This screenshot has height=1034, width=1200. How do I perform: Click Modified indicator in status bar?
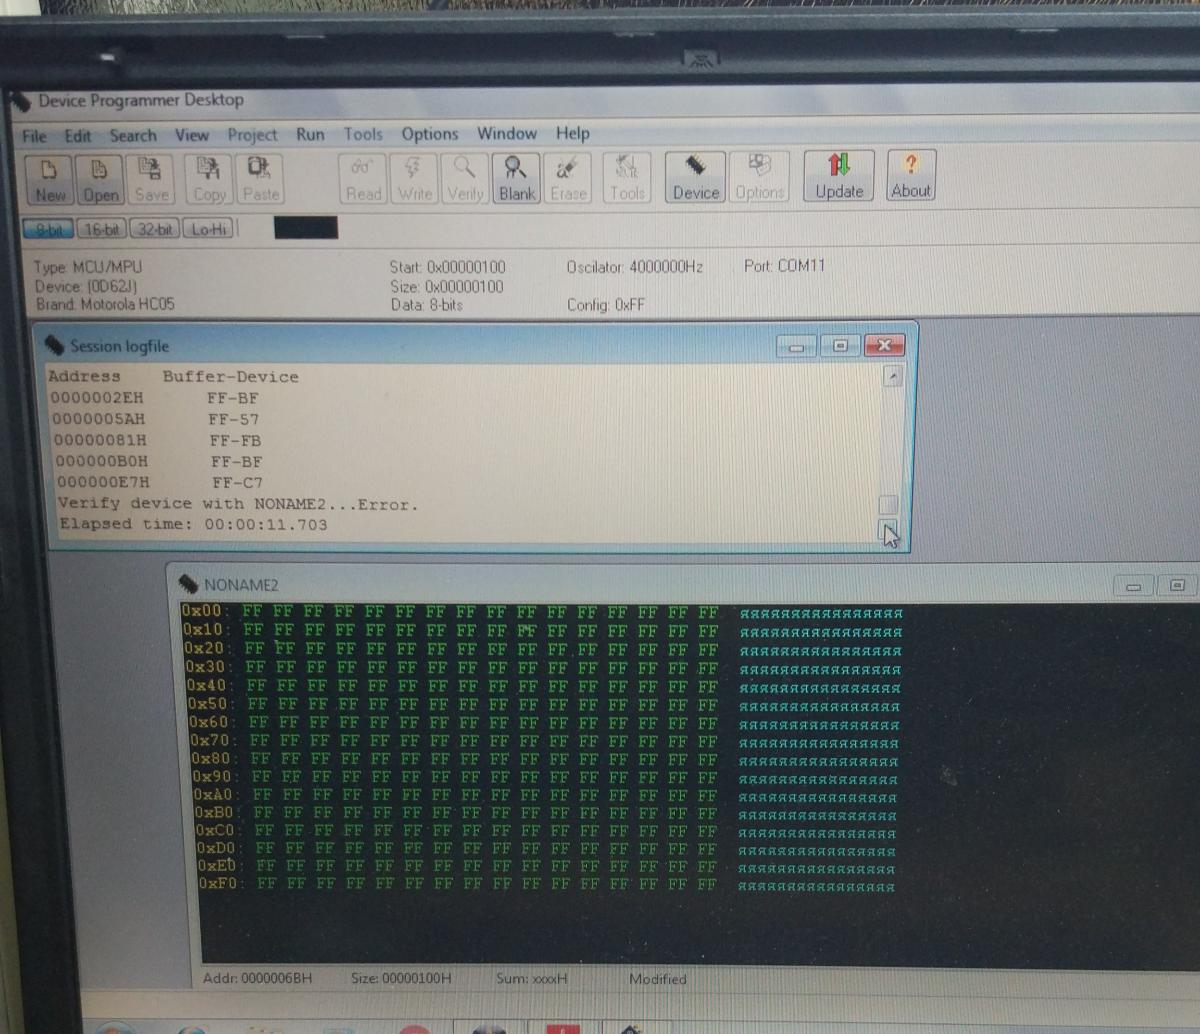(658, 979)
